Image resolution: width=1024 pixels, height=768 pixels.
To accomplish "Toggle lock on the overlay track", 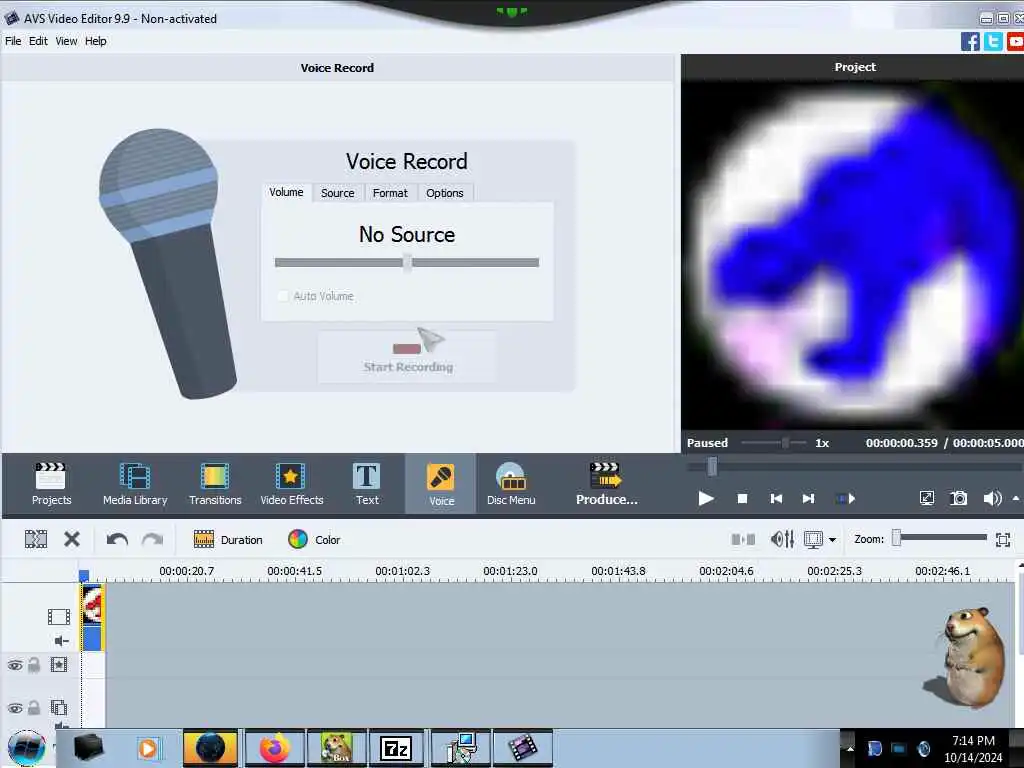I will tap(34, 707).
